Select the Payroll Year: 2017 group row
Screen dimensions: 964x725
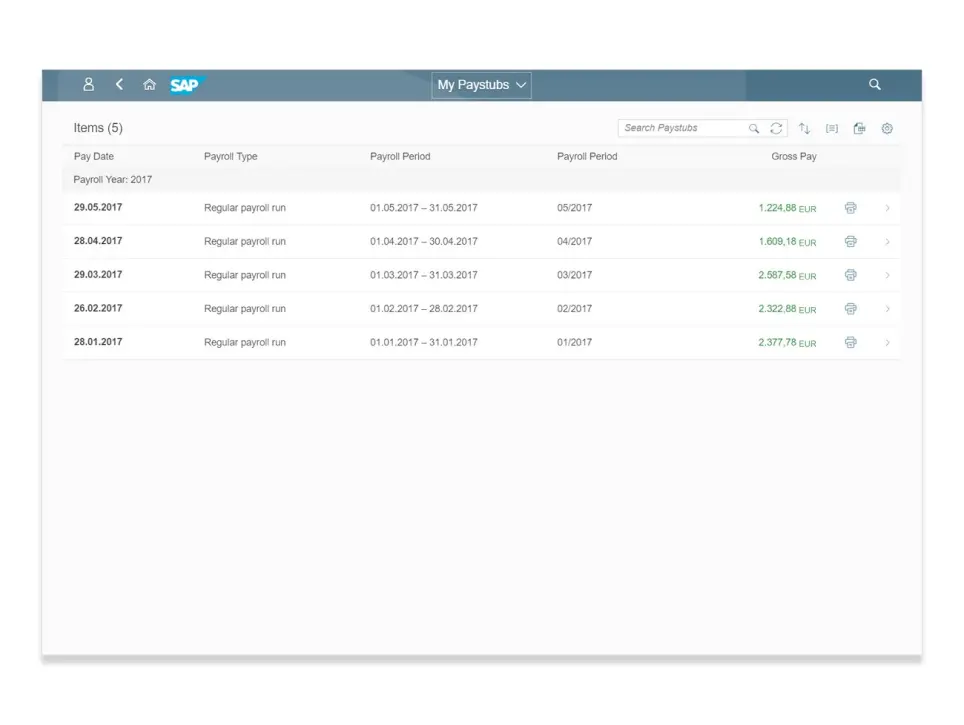tap(481, 180)
